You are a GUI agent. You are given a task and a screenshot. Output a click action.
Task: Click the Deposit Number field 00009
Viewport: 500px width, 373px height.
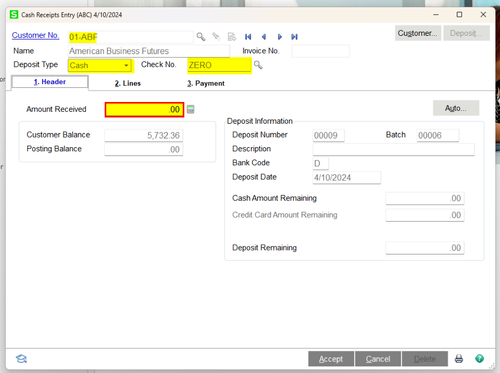pos(328,135)
